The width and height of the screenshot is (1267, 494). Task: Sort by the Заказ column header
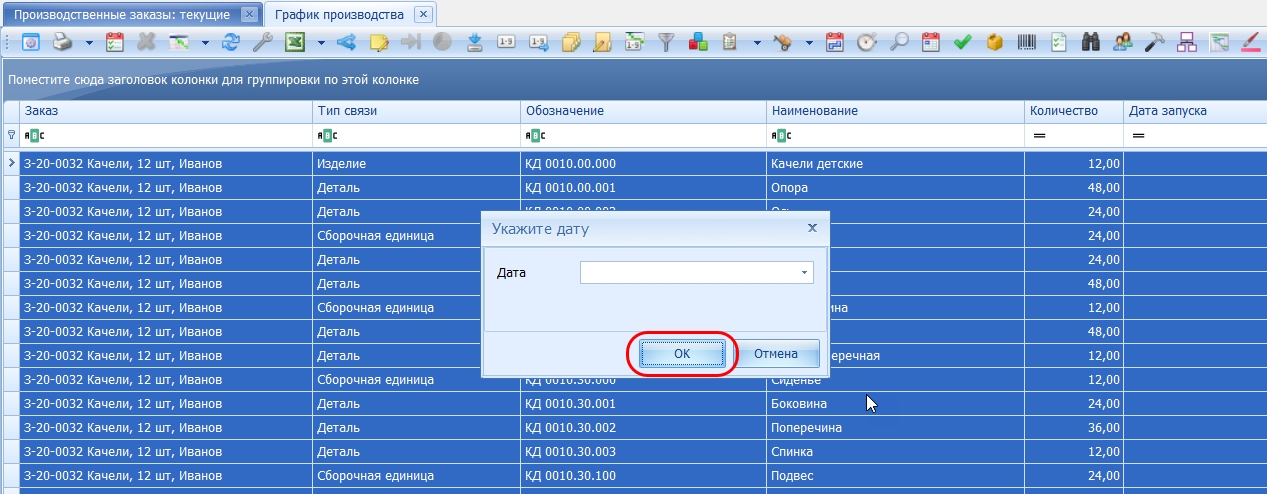point(166,111)
